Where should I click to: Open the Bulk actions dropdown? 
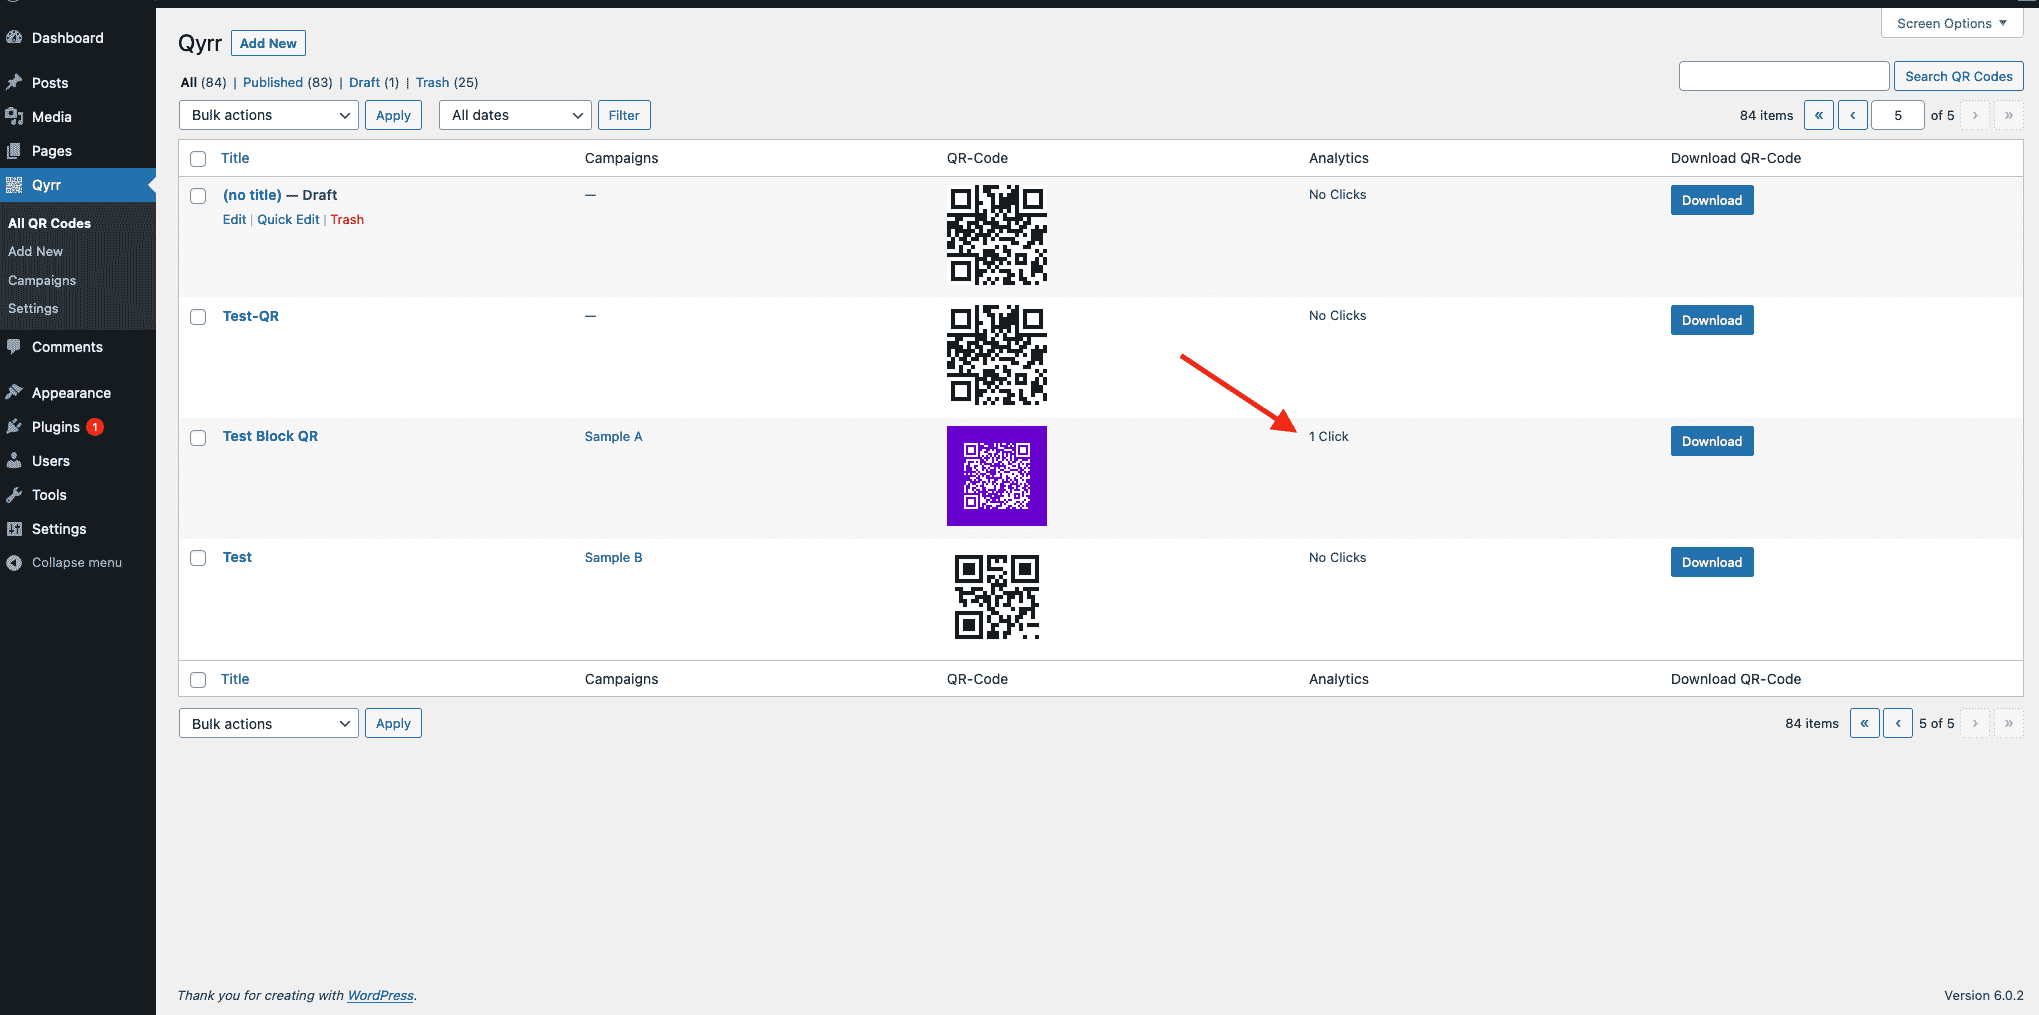tap(268, 115)
